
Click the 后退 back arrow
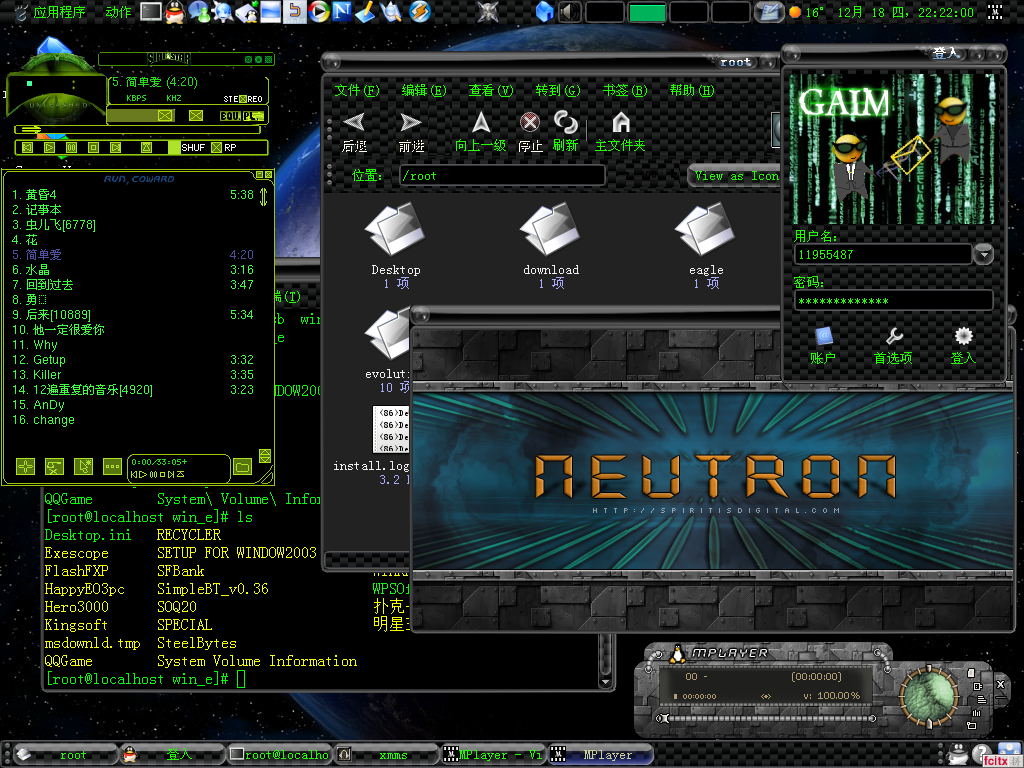(355, 131)
